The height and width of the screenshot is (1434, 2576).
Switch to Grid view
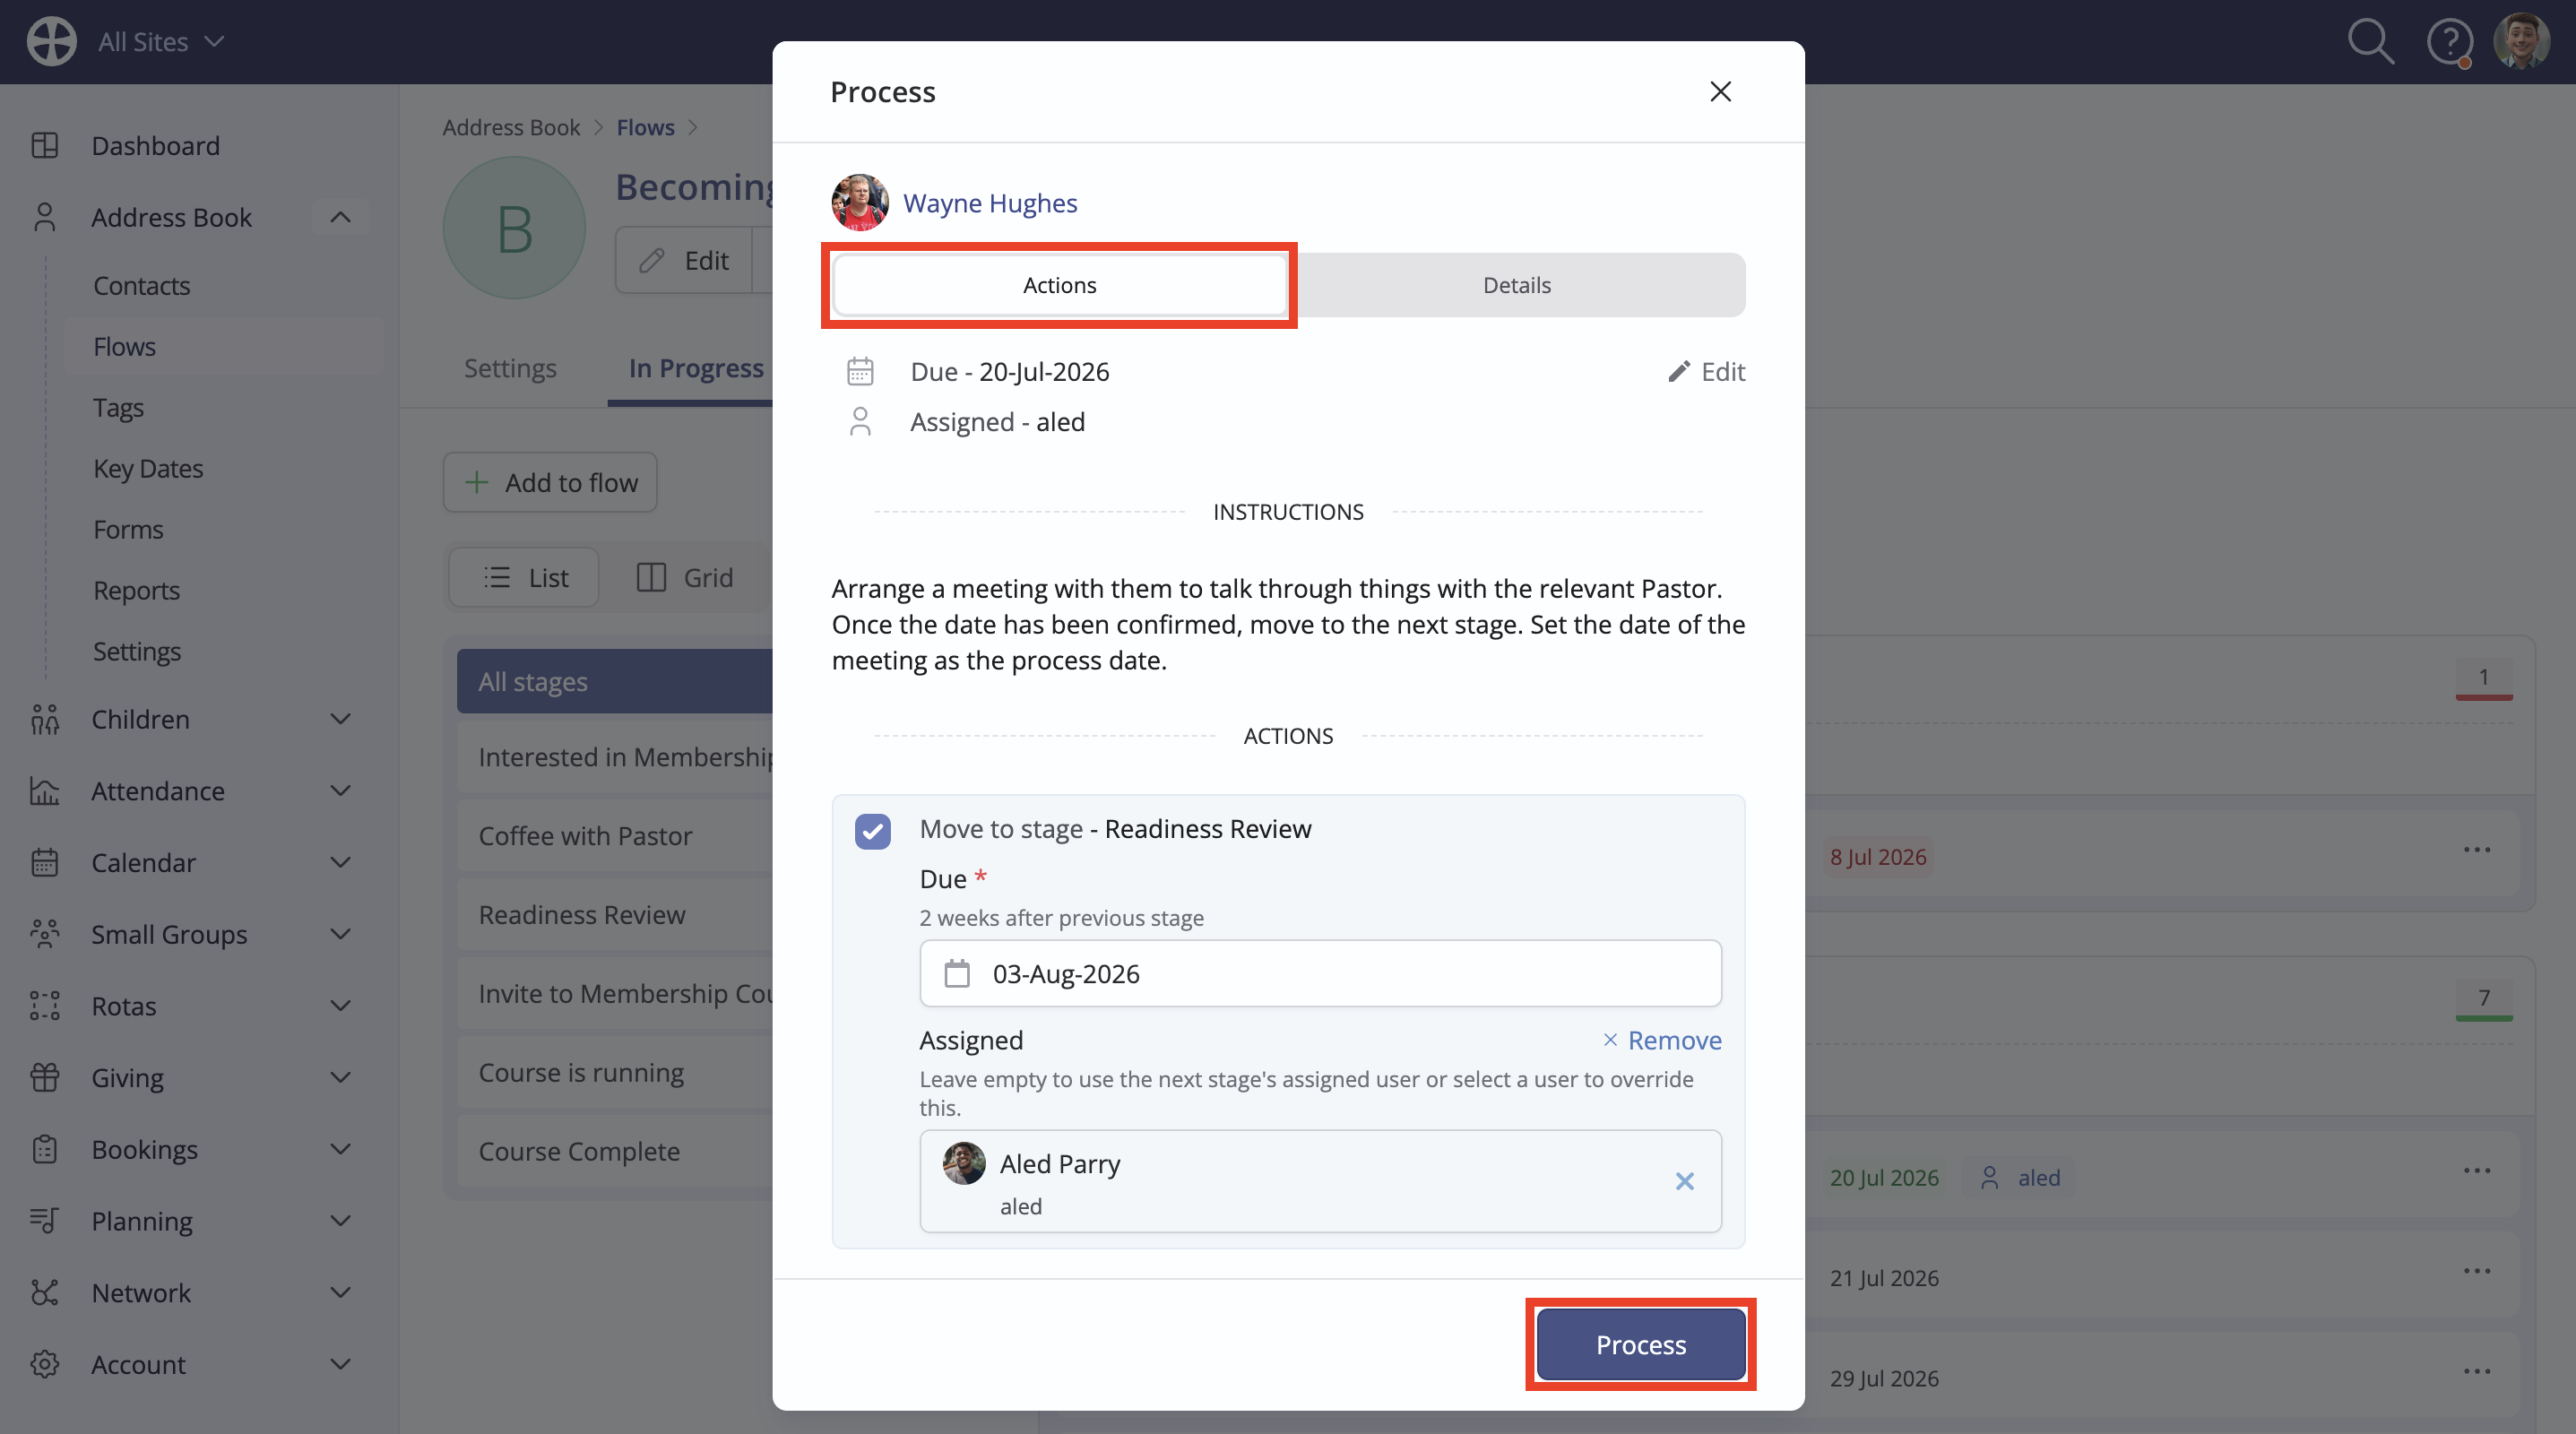pyautogui.click(x=686, y=577)
